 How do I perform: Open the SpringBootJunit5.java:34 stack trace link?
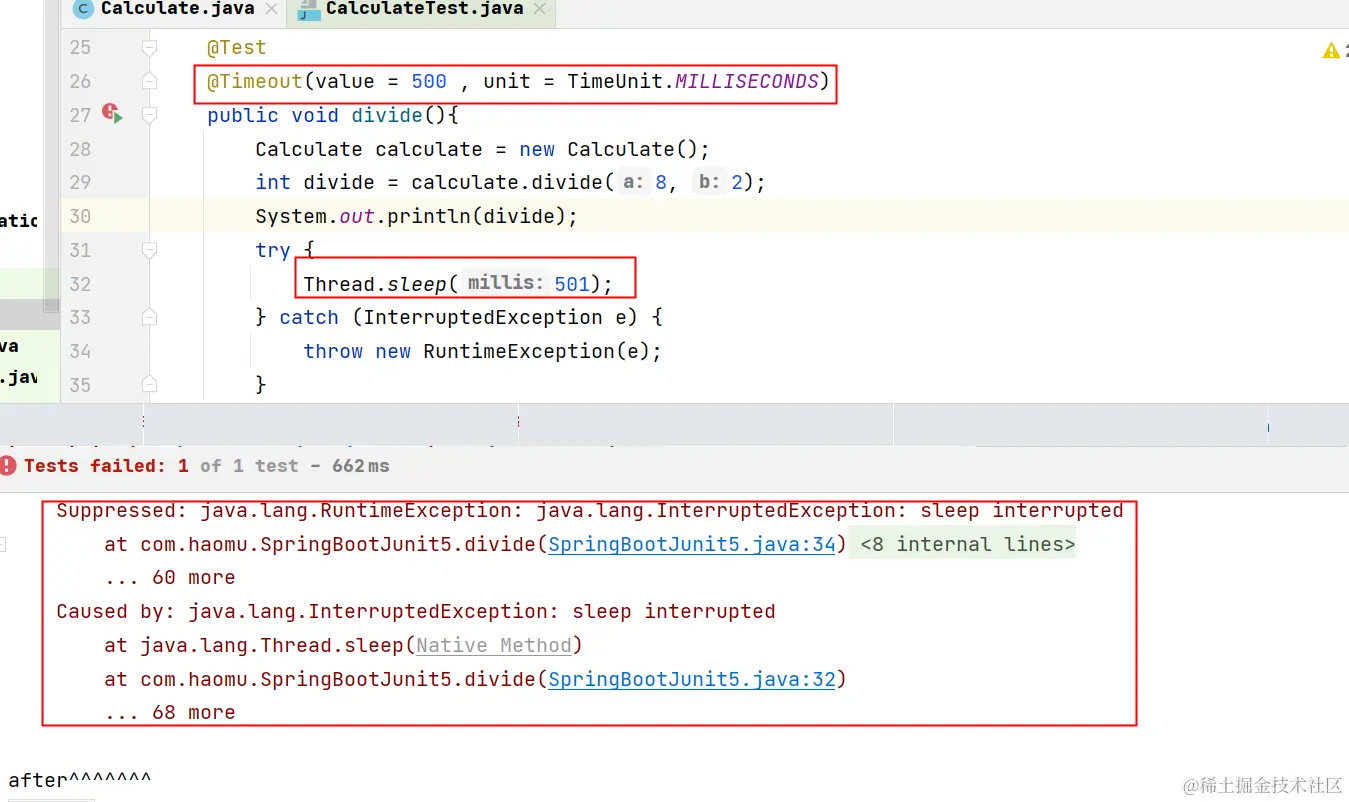[692, 544]
